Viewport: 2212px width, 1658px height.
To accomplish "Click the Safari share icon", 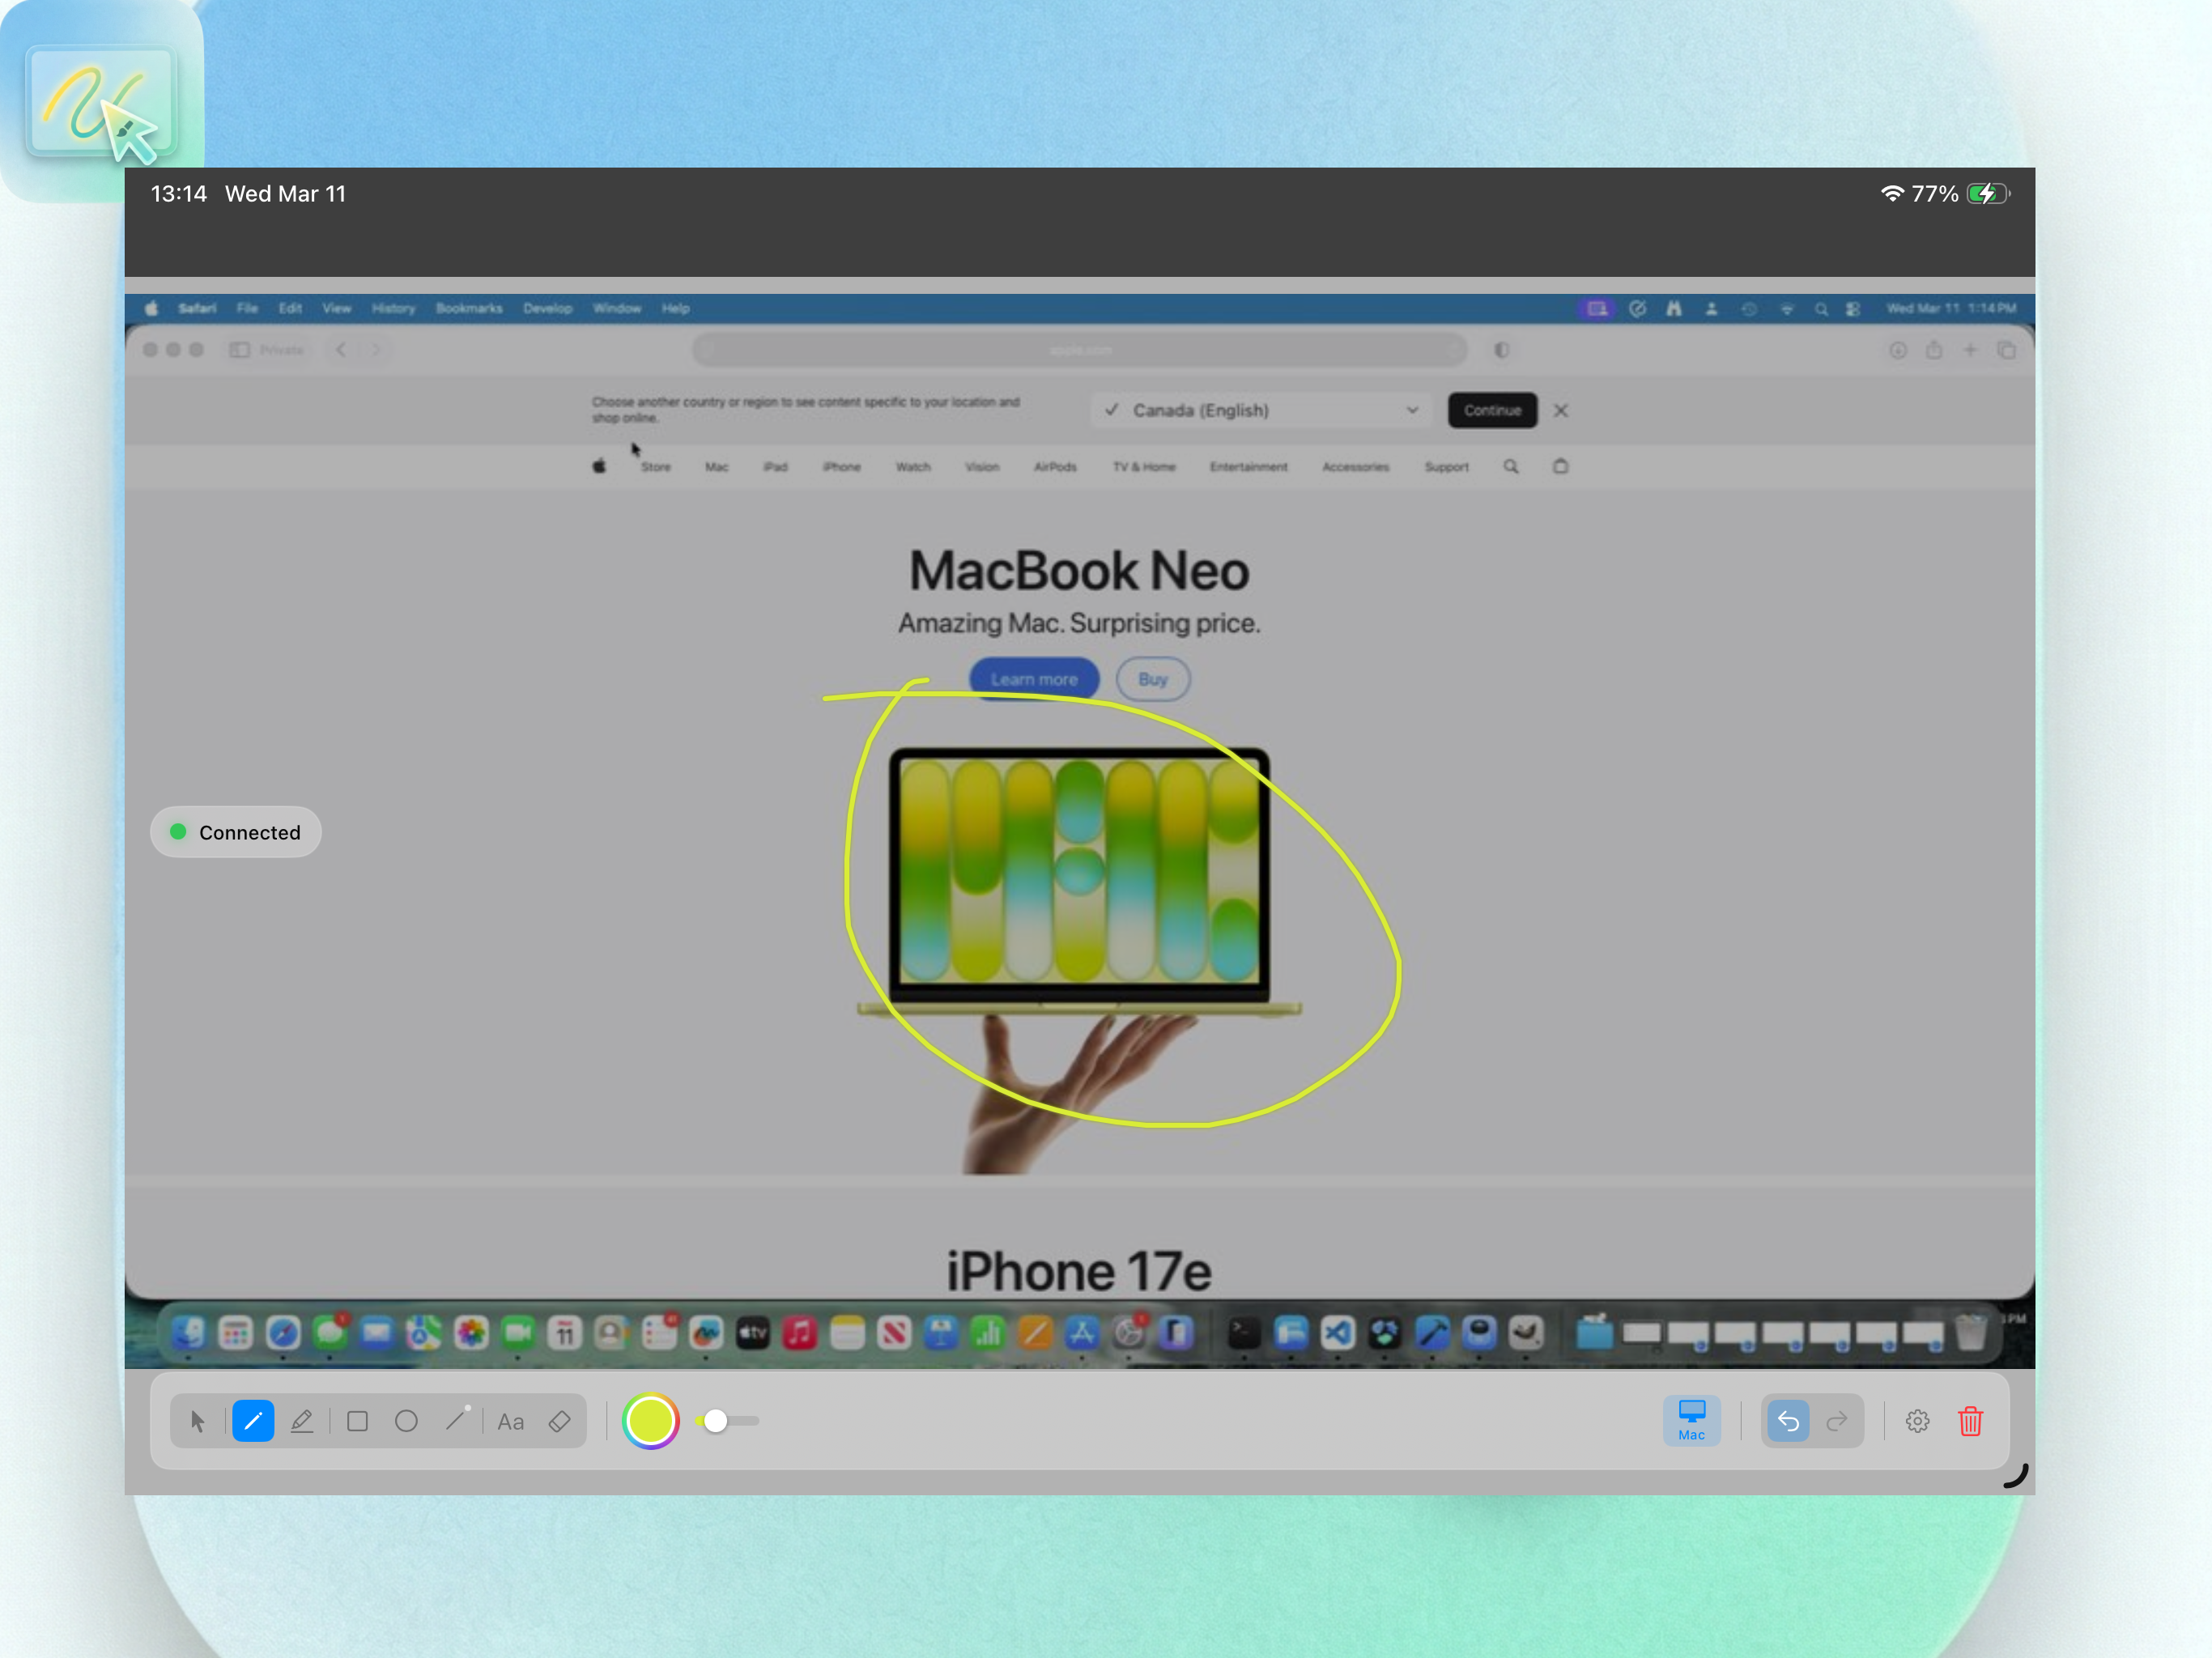I will [1934, 350].
